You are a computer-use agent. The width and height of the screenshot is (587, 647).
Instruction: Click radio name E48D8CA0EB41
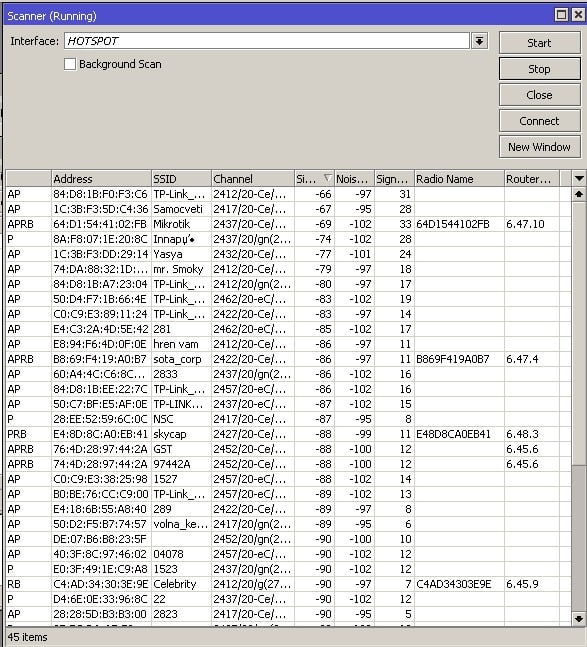tap(453, 434)
